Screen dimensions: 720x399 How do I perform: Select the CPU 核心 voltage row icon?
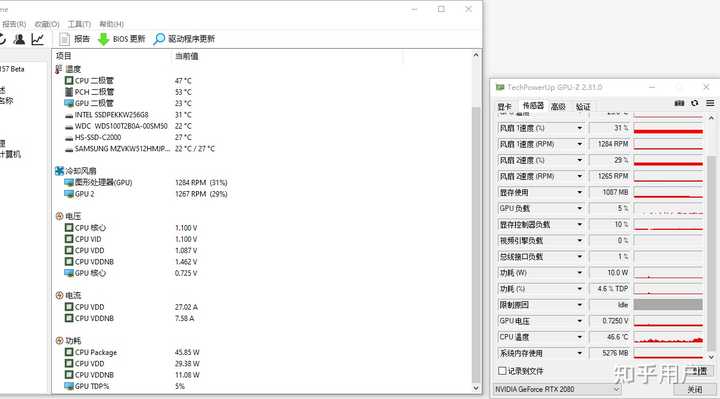pyautogui.click(x=69, y=228)
